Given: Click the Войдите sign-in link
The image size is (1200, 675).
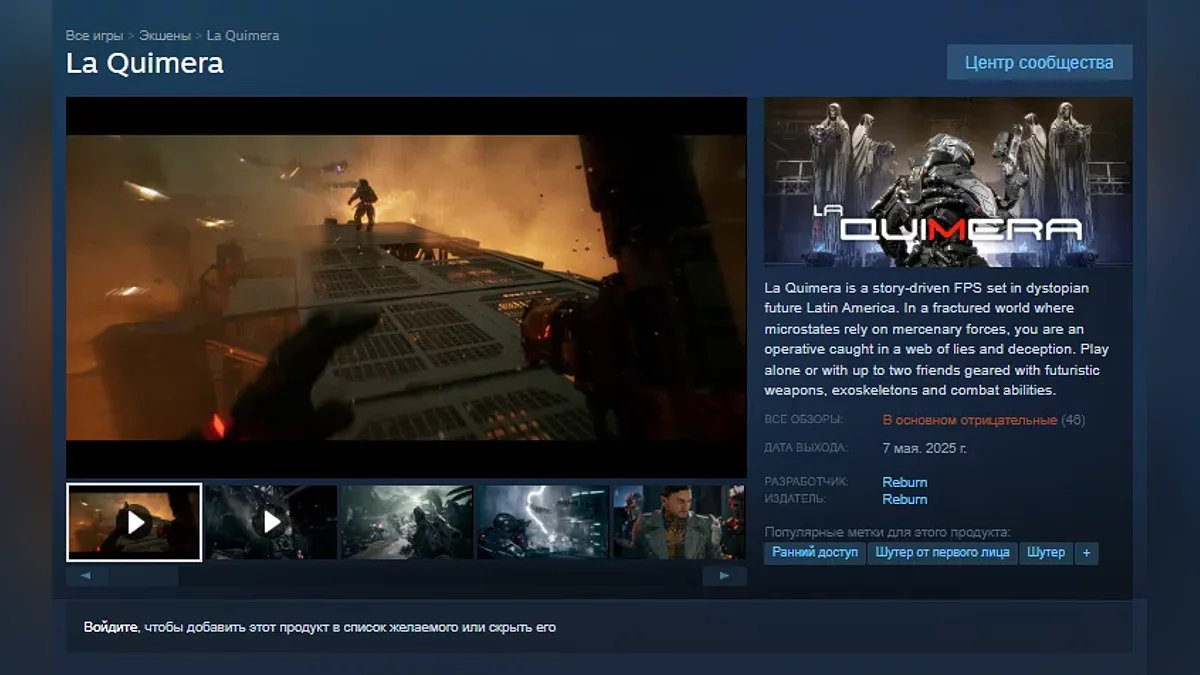Looking at the screenshot, I should [110, 628].
